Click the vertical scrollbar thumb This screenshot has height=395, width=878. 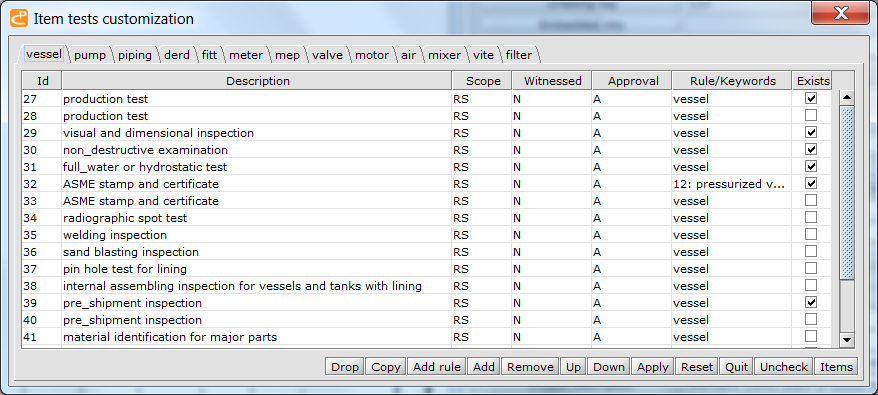(847, 192)
